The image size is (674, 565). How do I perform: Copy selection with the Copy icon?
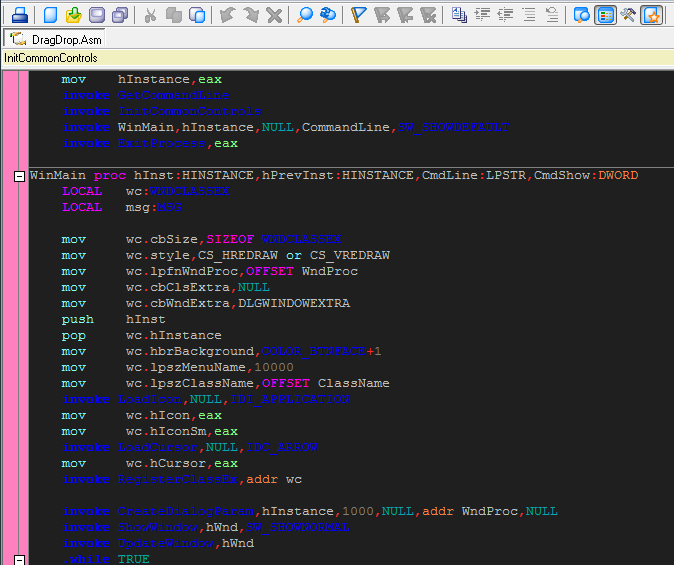(174, 15)
